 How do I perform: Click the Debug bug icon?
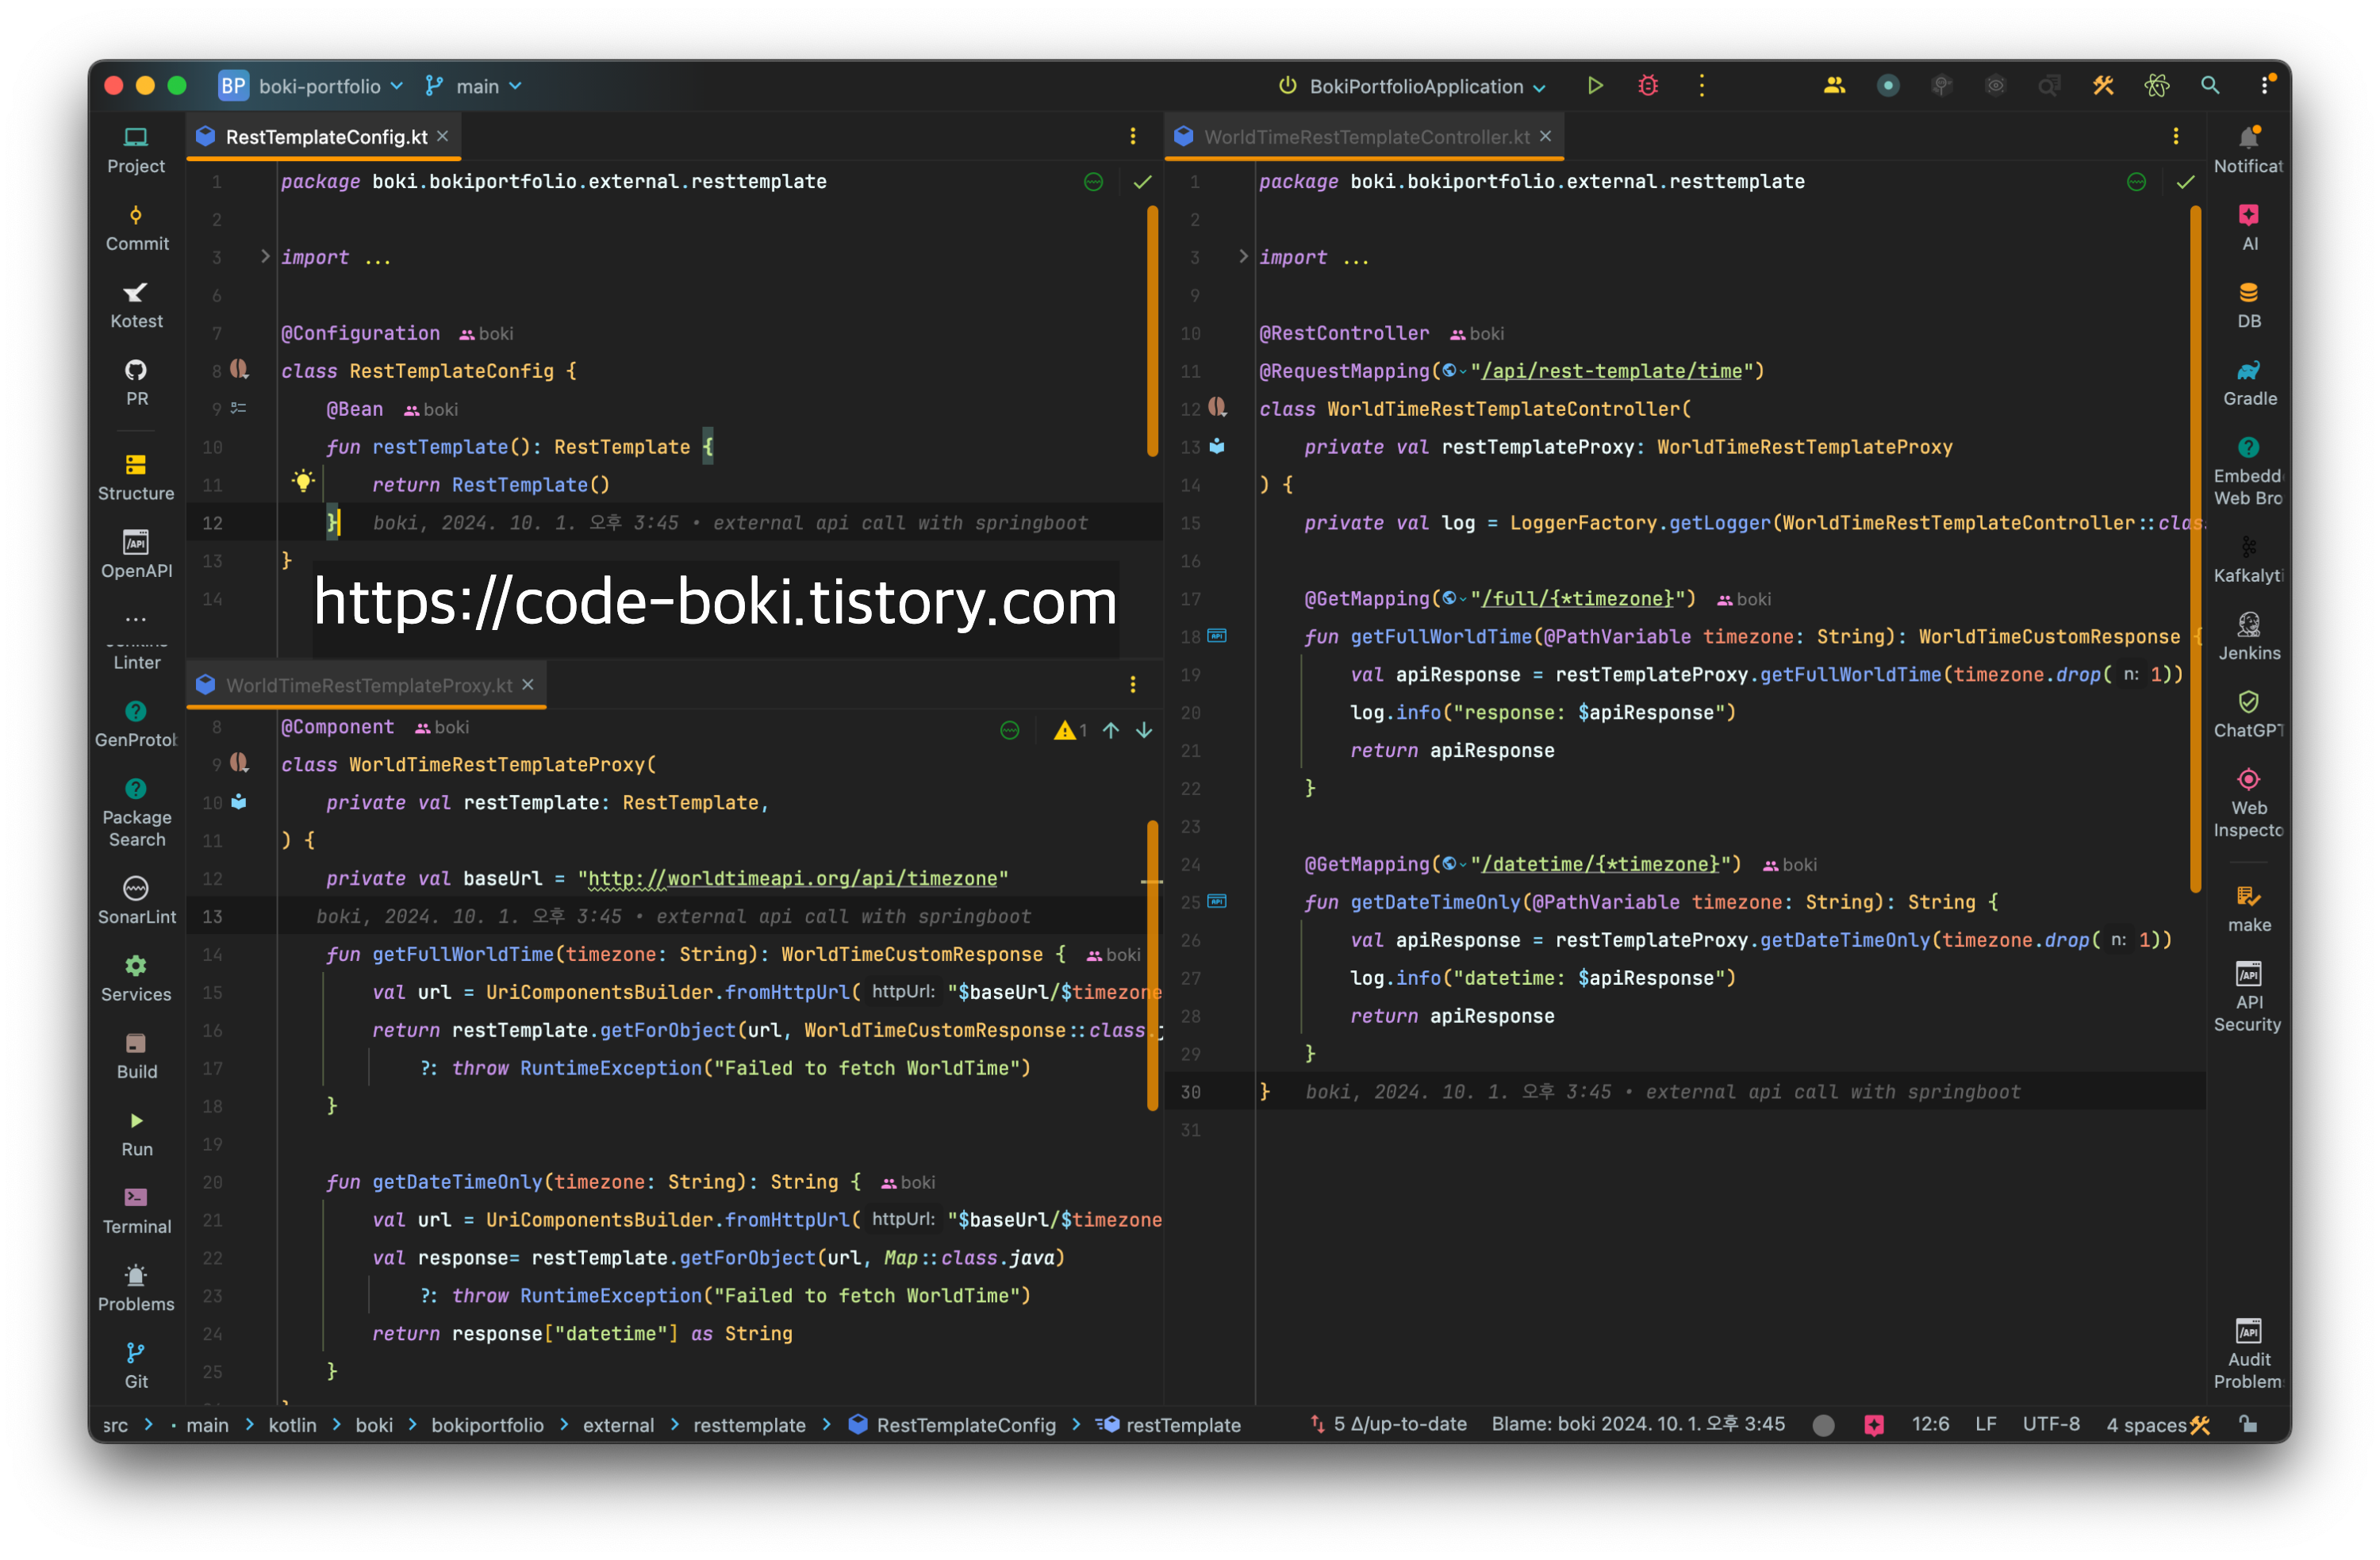pyautogui.click(x=1648, y=86)
